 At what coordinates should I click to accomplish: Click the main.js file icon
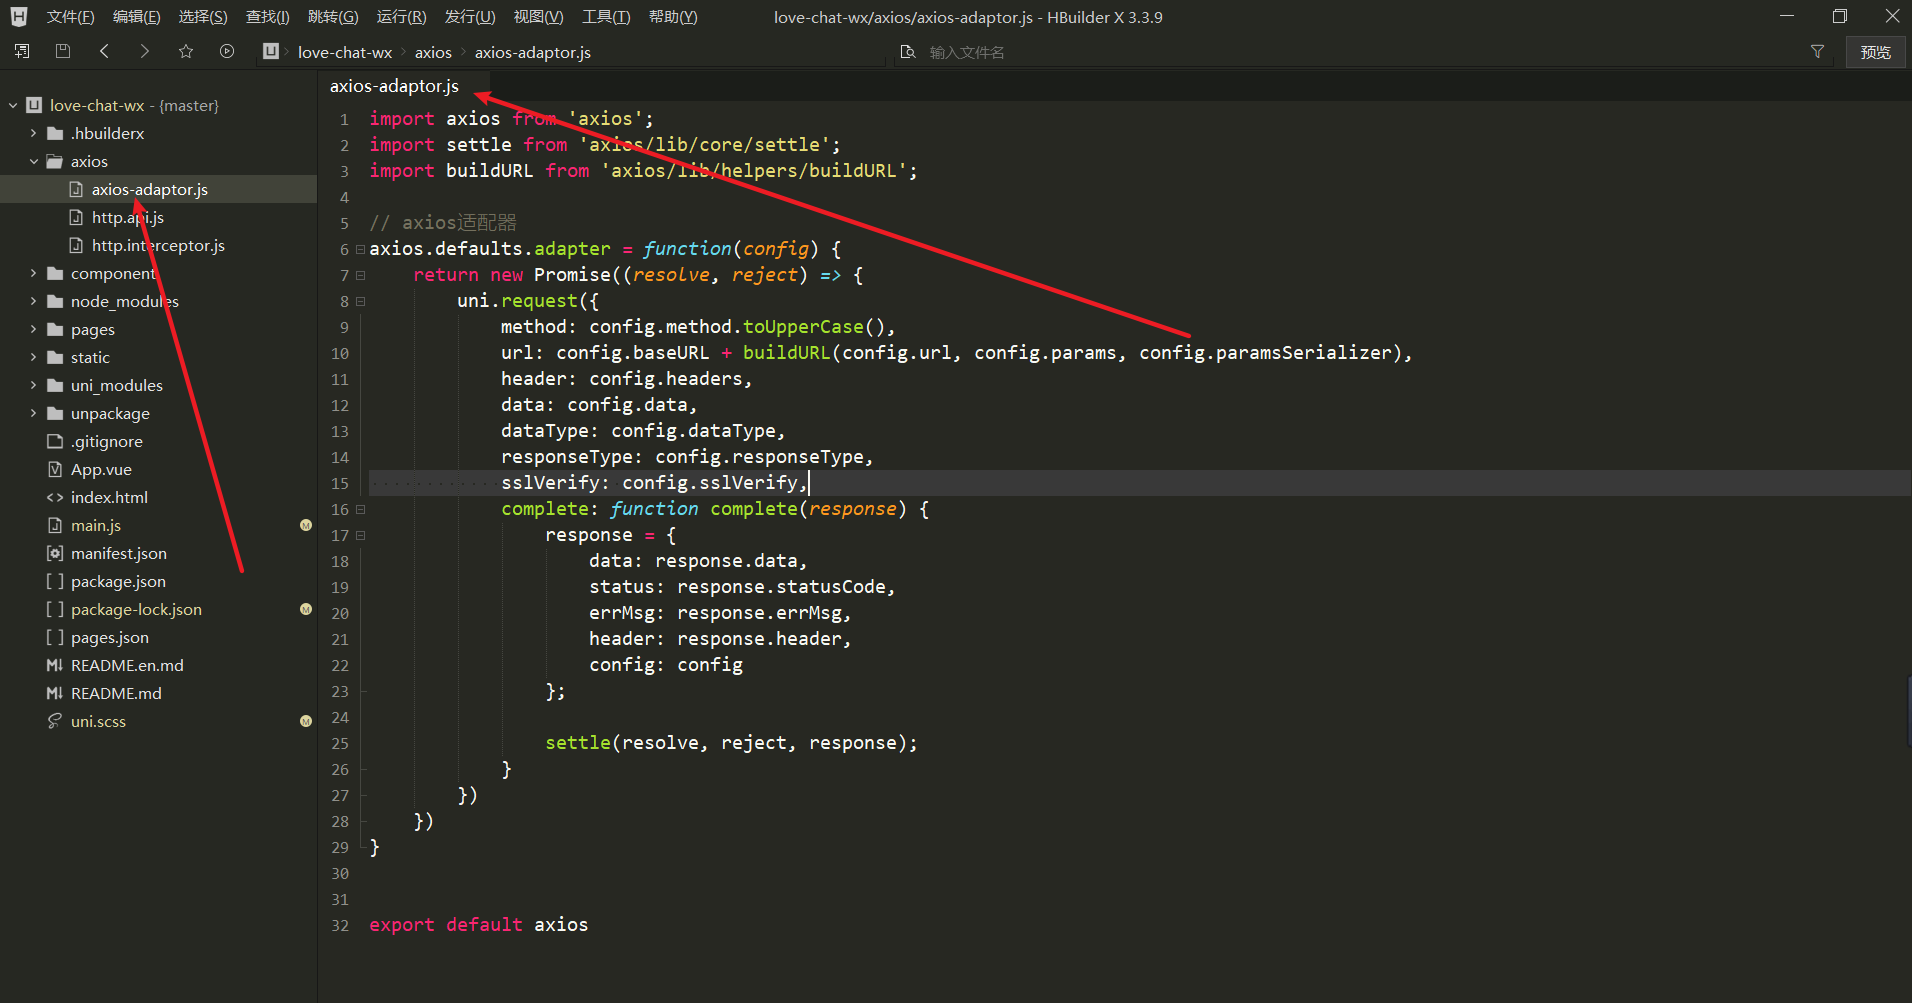coord(55,525)
